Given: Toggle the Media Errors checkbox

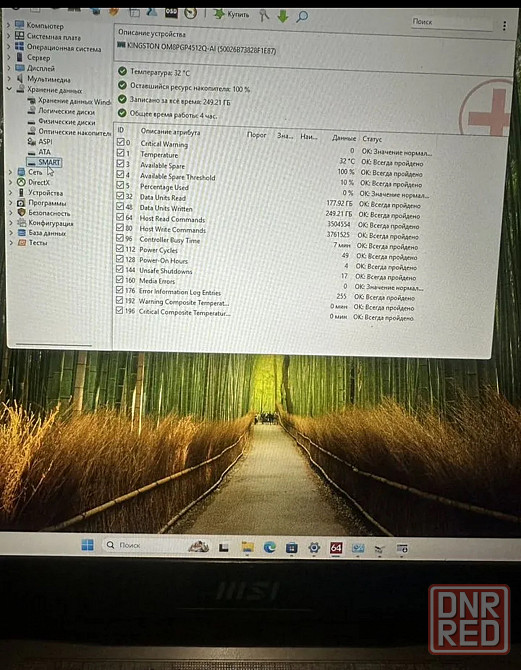Looking at the screenshot, I should coord(119,279).
